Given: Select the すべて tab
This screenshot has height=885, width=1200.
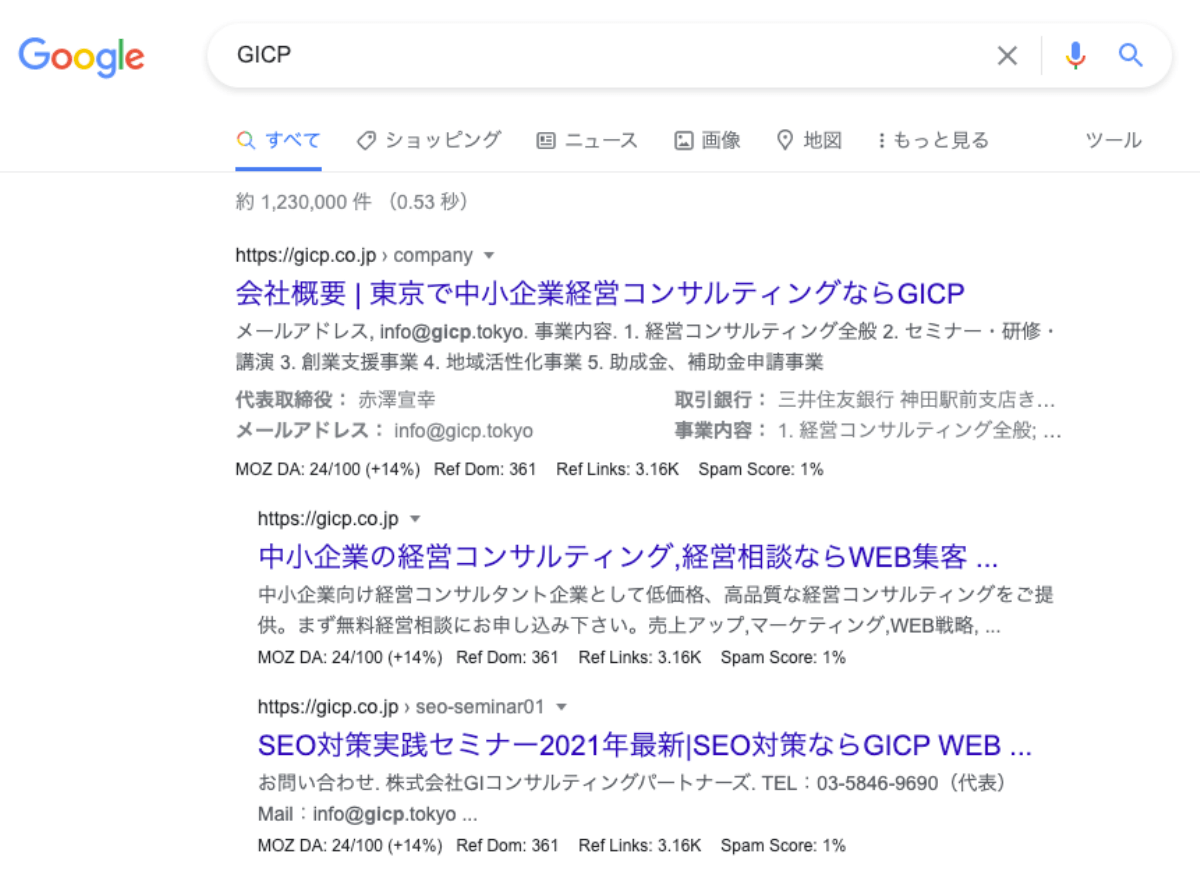Looking at the screenshot, I should point(279,141).
